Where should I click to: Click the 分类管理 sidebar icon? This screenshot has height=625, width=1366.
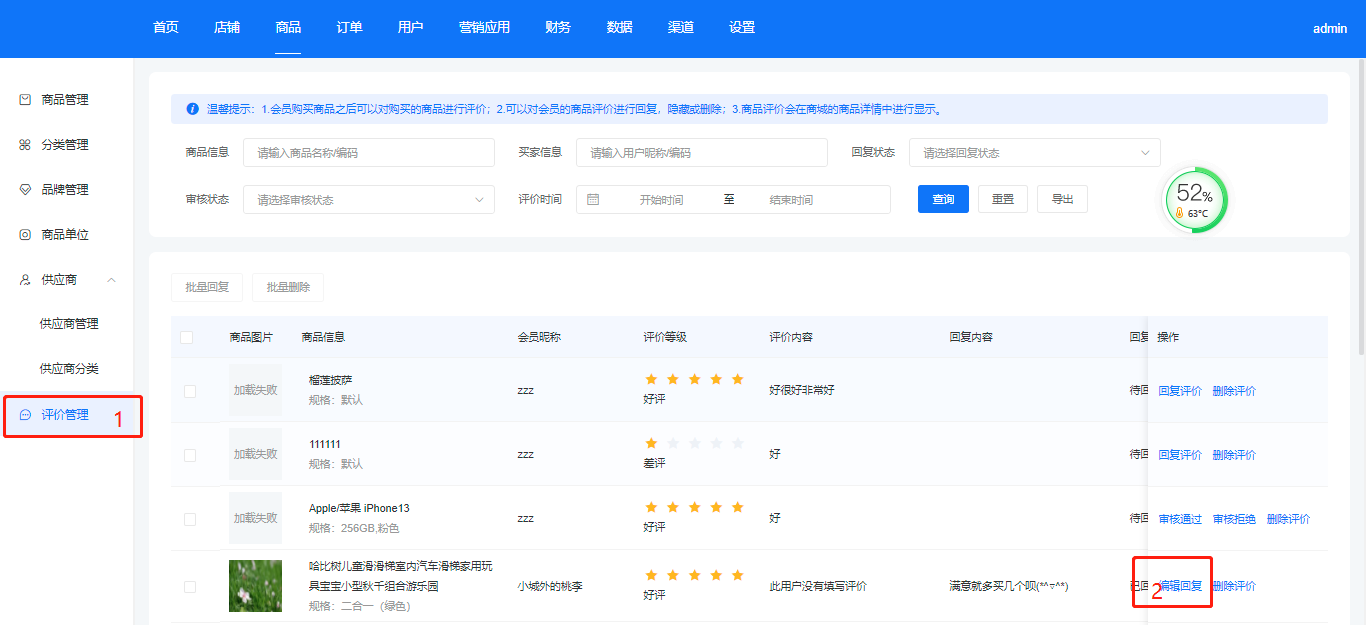(26, 145)
